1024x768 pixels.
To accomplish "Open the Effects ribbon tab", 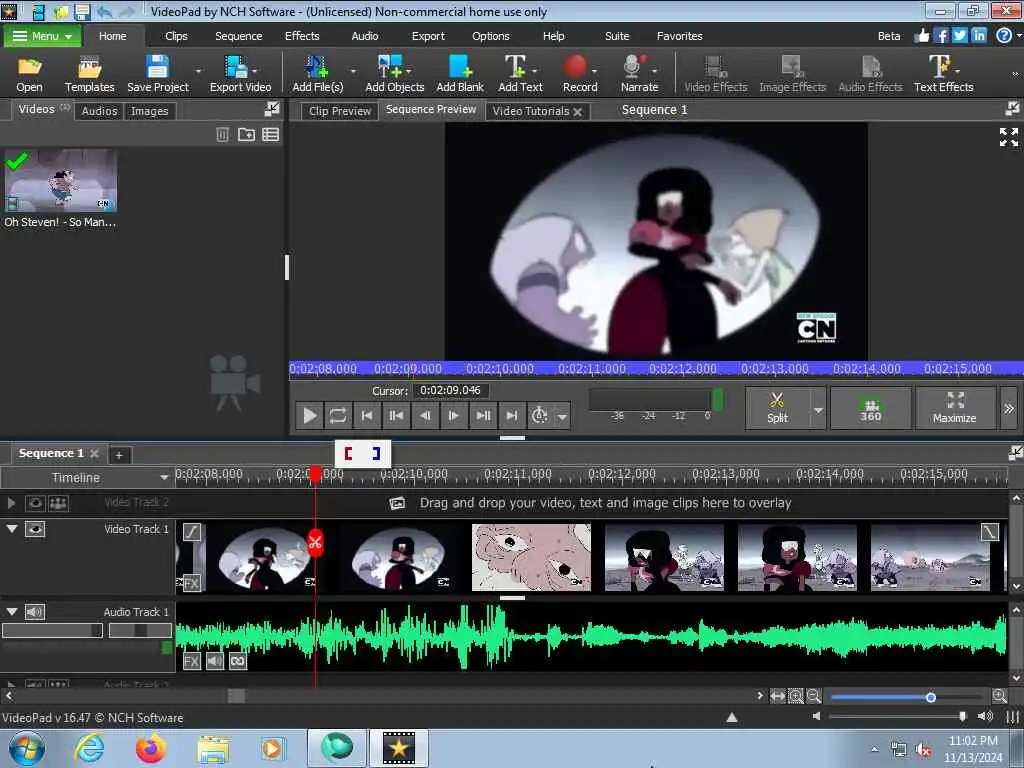I will tap(302, 36).
